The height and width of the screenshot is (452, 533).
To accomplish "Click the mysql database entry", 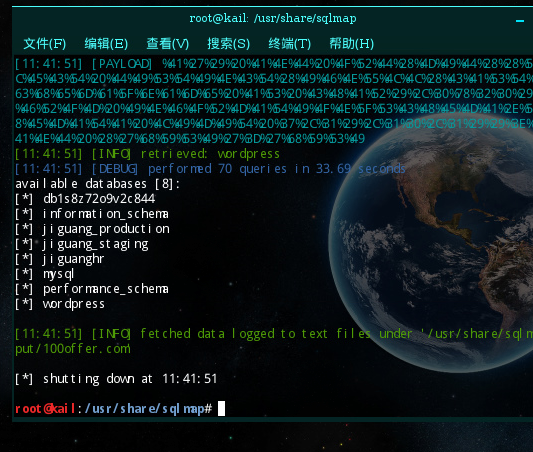I will click(58, 274).
